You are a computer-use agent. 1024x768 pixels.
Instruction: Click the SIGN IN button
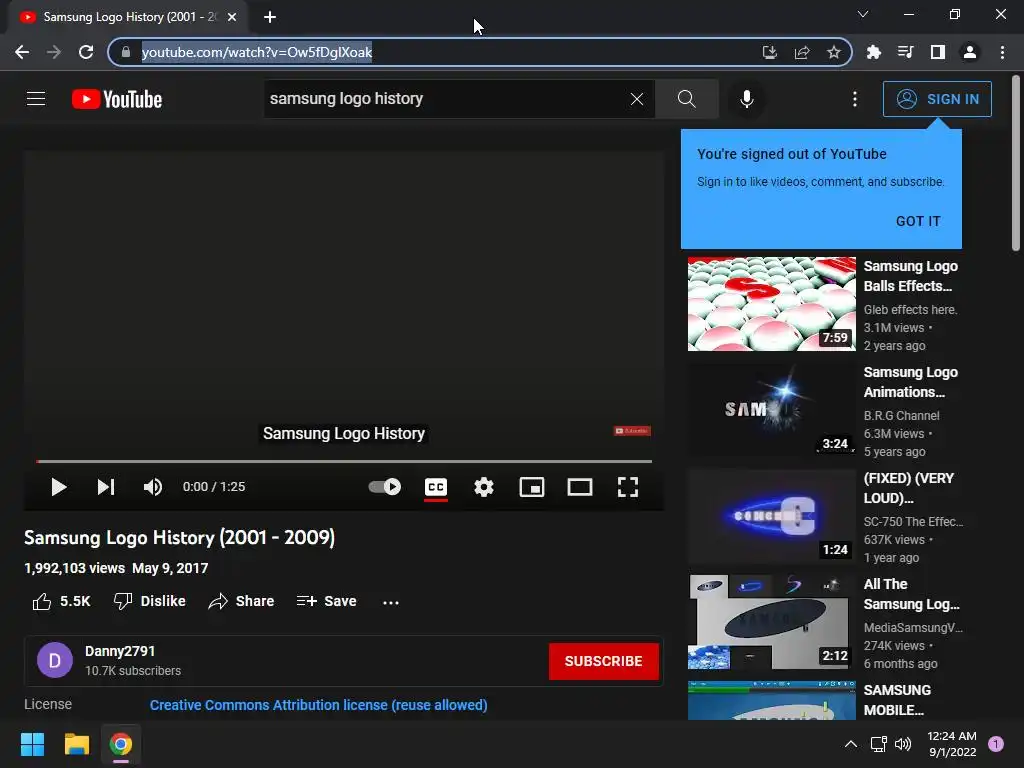coord(937,99)
